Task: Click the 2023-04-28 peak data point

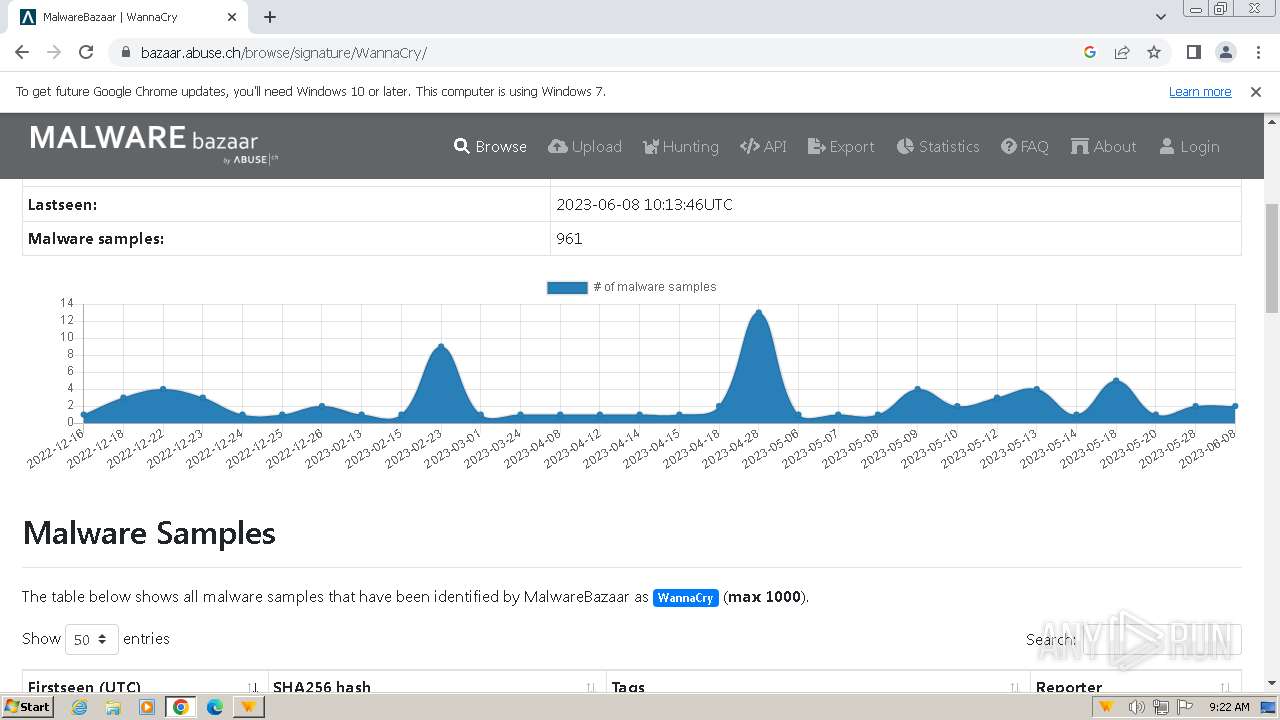Action: click(x=759, y=312)
